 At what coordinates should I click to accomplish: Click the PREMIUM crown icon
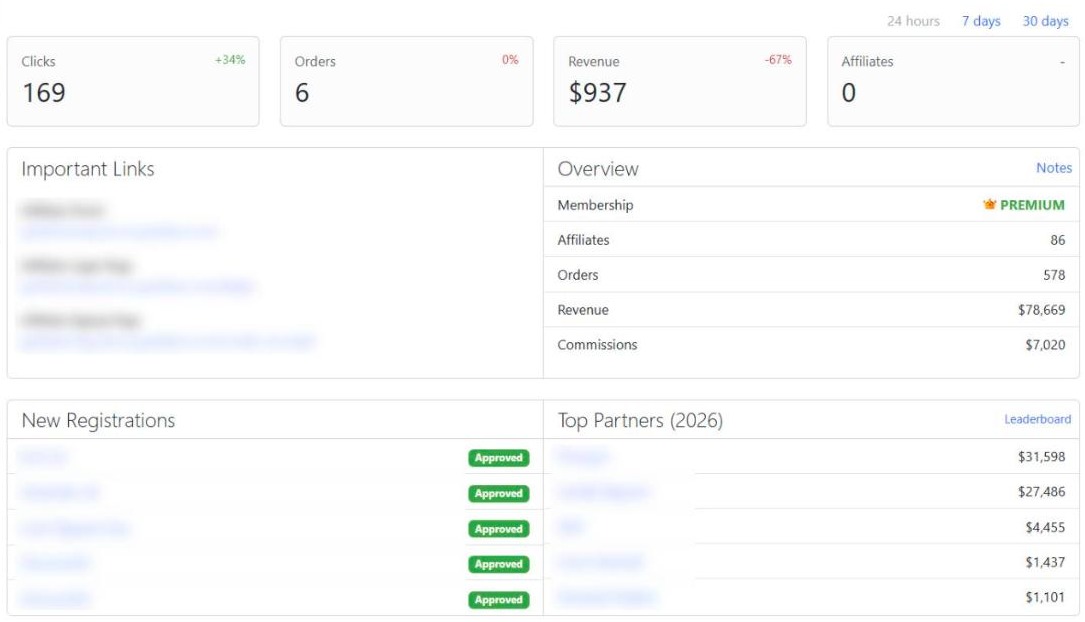[989, 204]
